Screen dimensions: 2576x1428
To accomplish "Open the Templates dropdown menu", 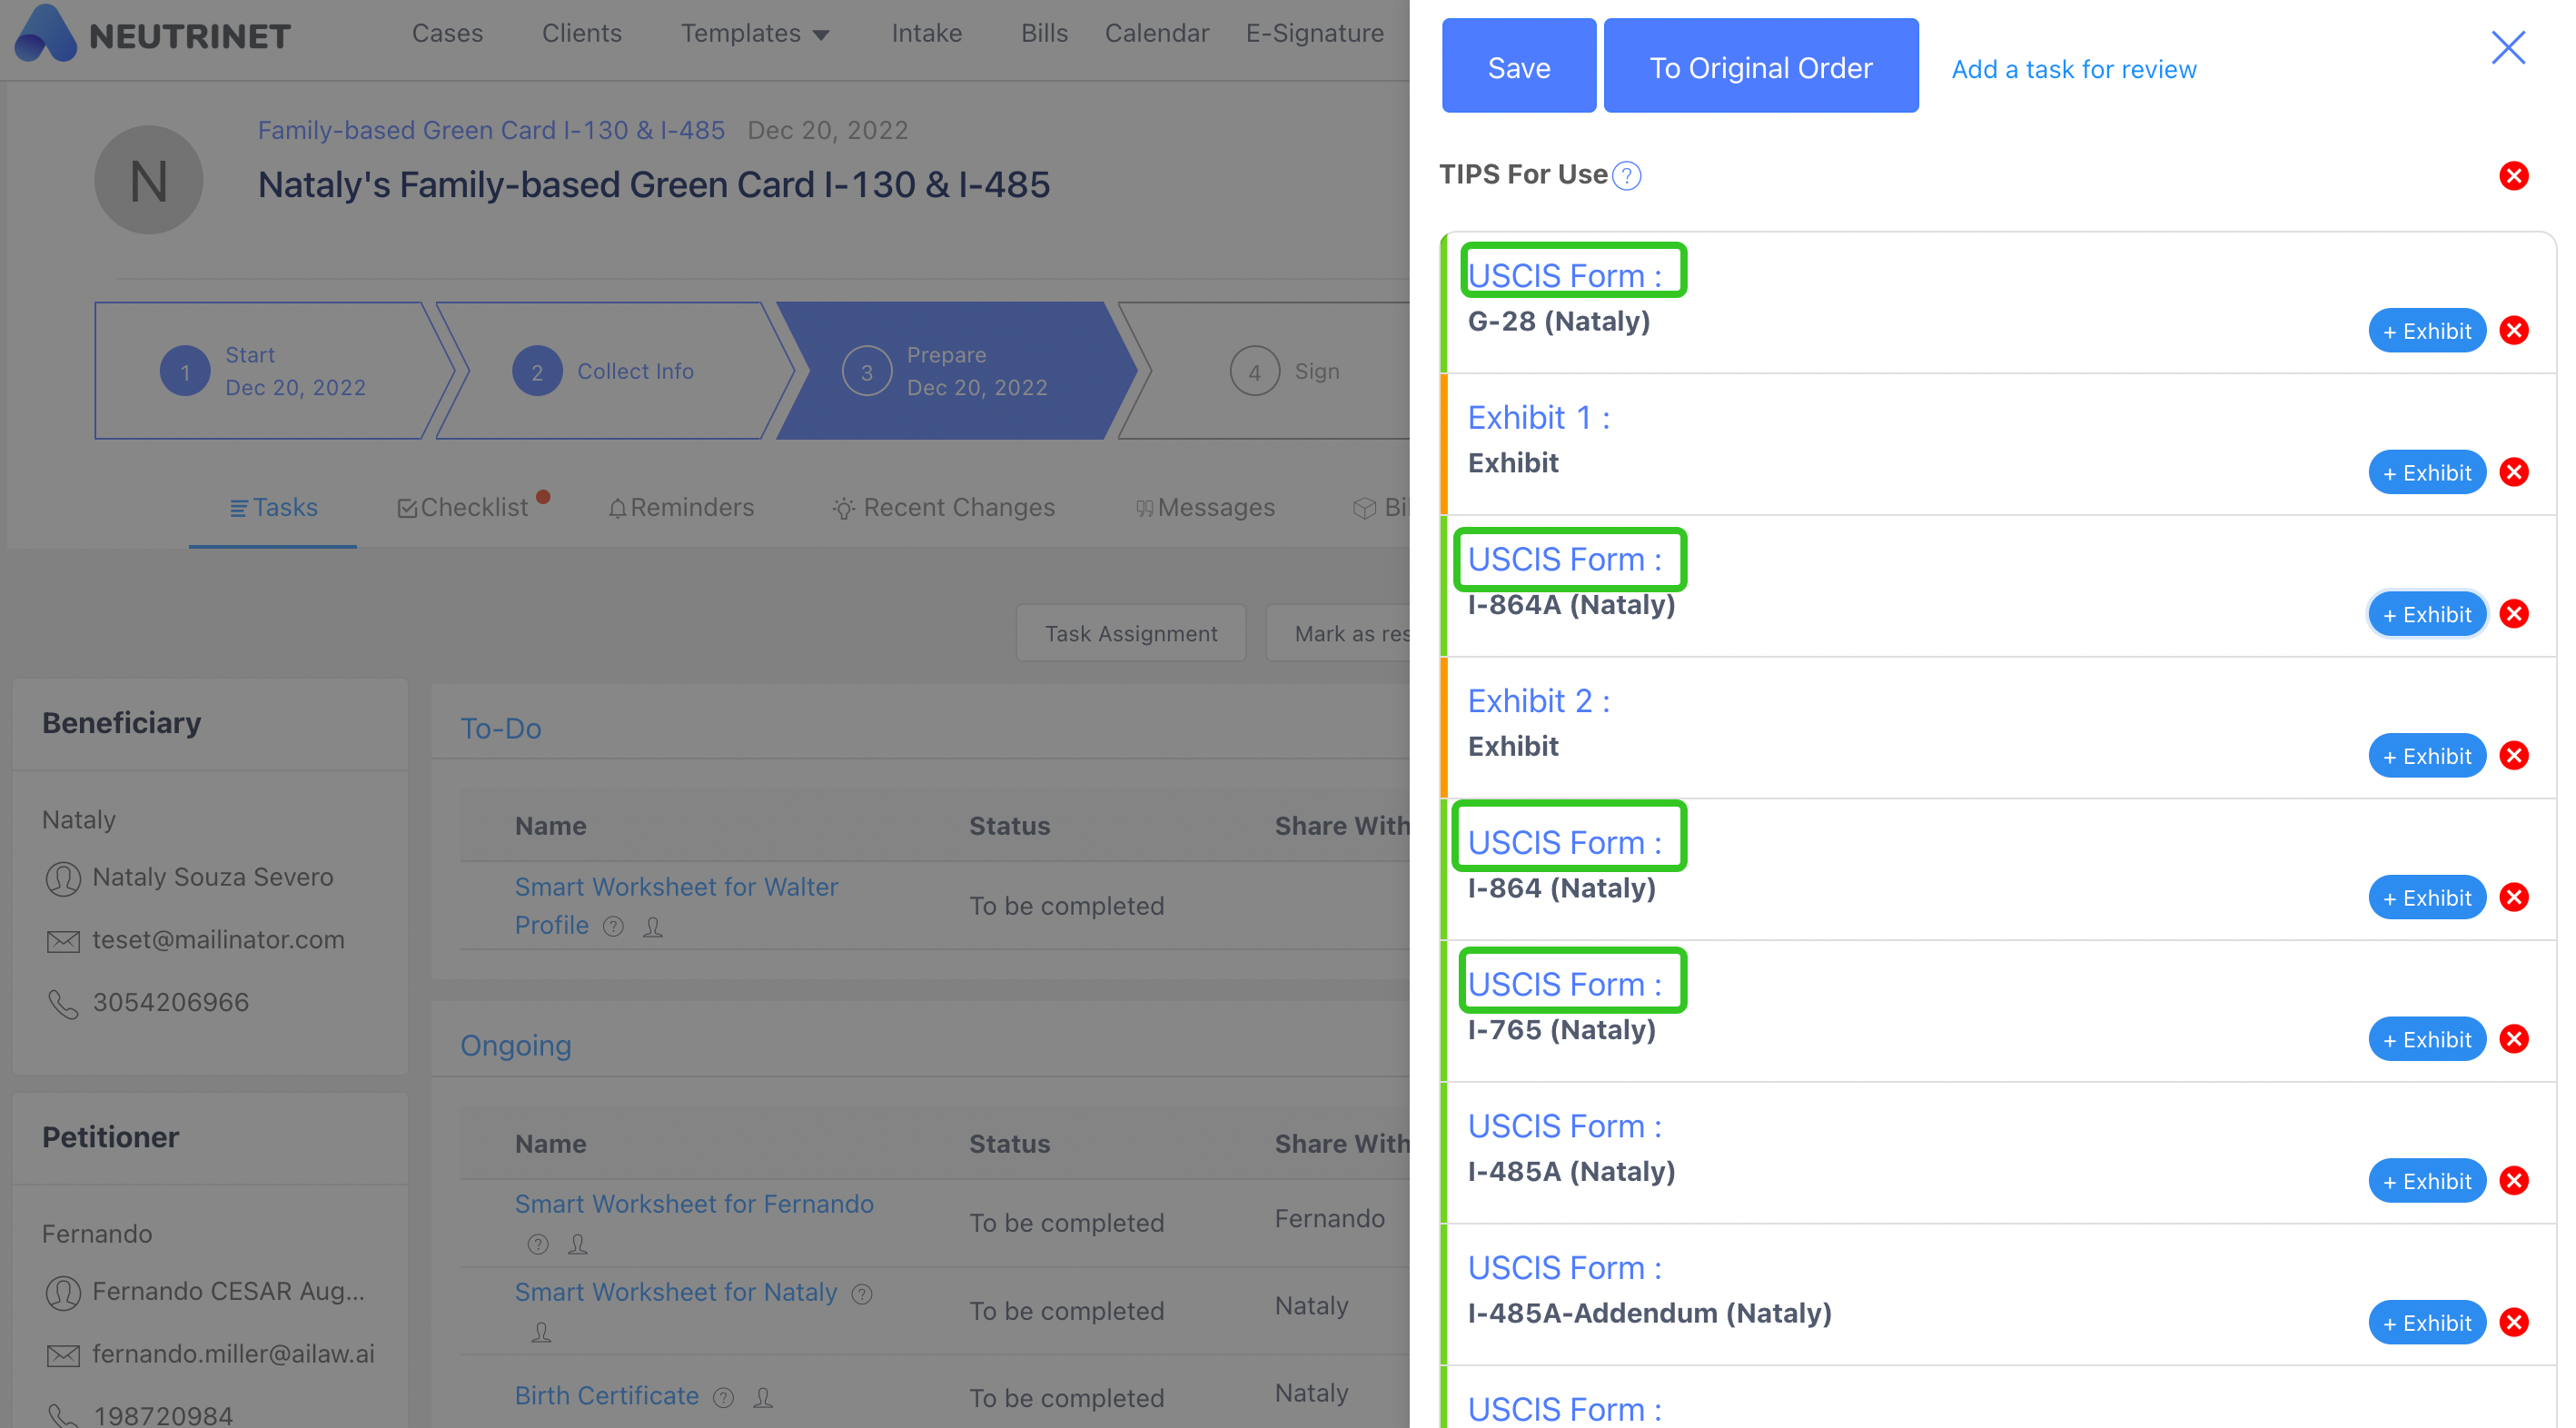I will [755, 34].
